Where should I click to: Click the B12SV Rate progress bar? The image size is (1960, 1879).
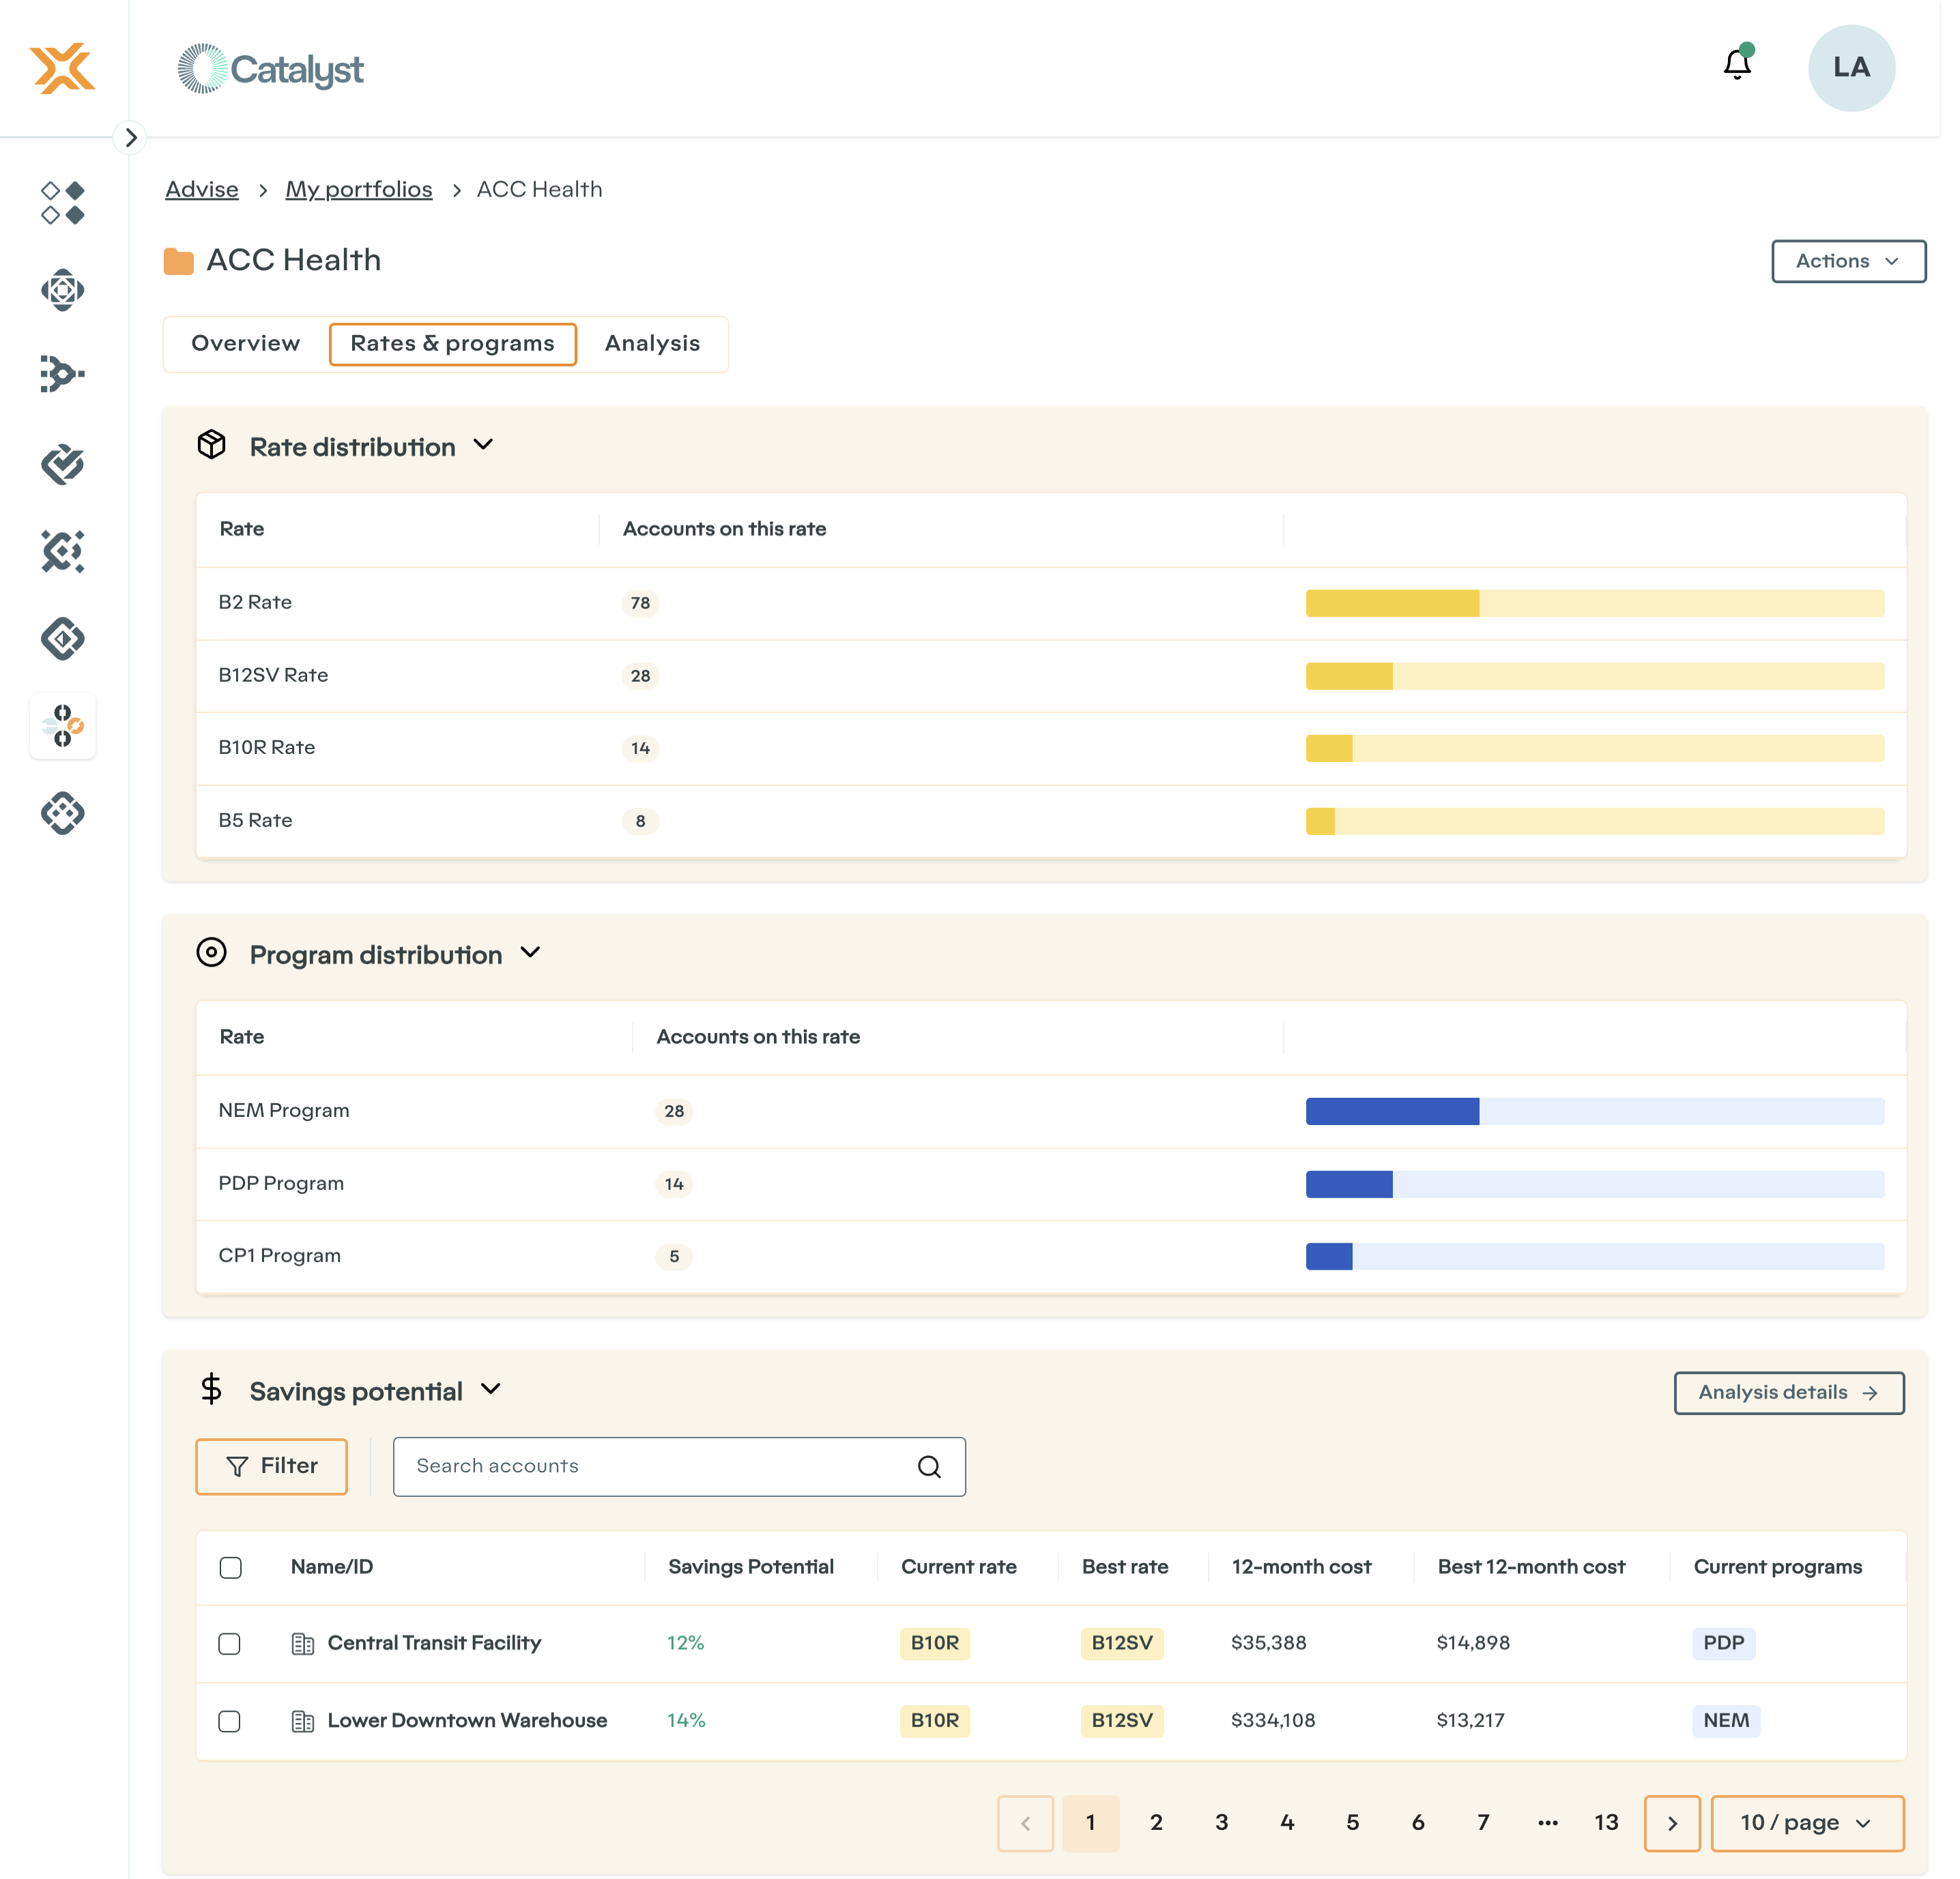pos(1594,676)
